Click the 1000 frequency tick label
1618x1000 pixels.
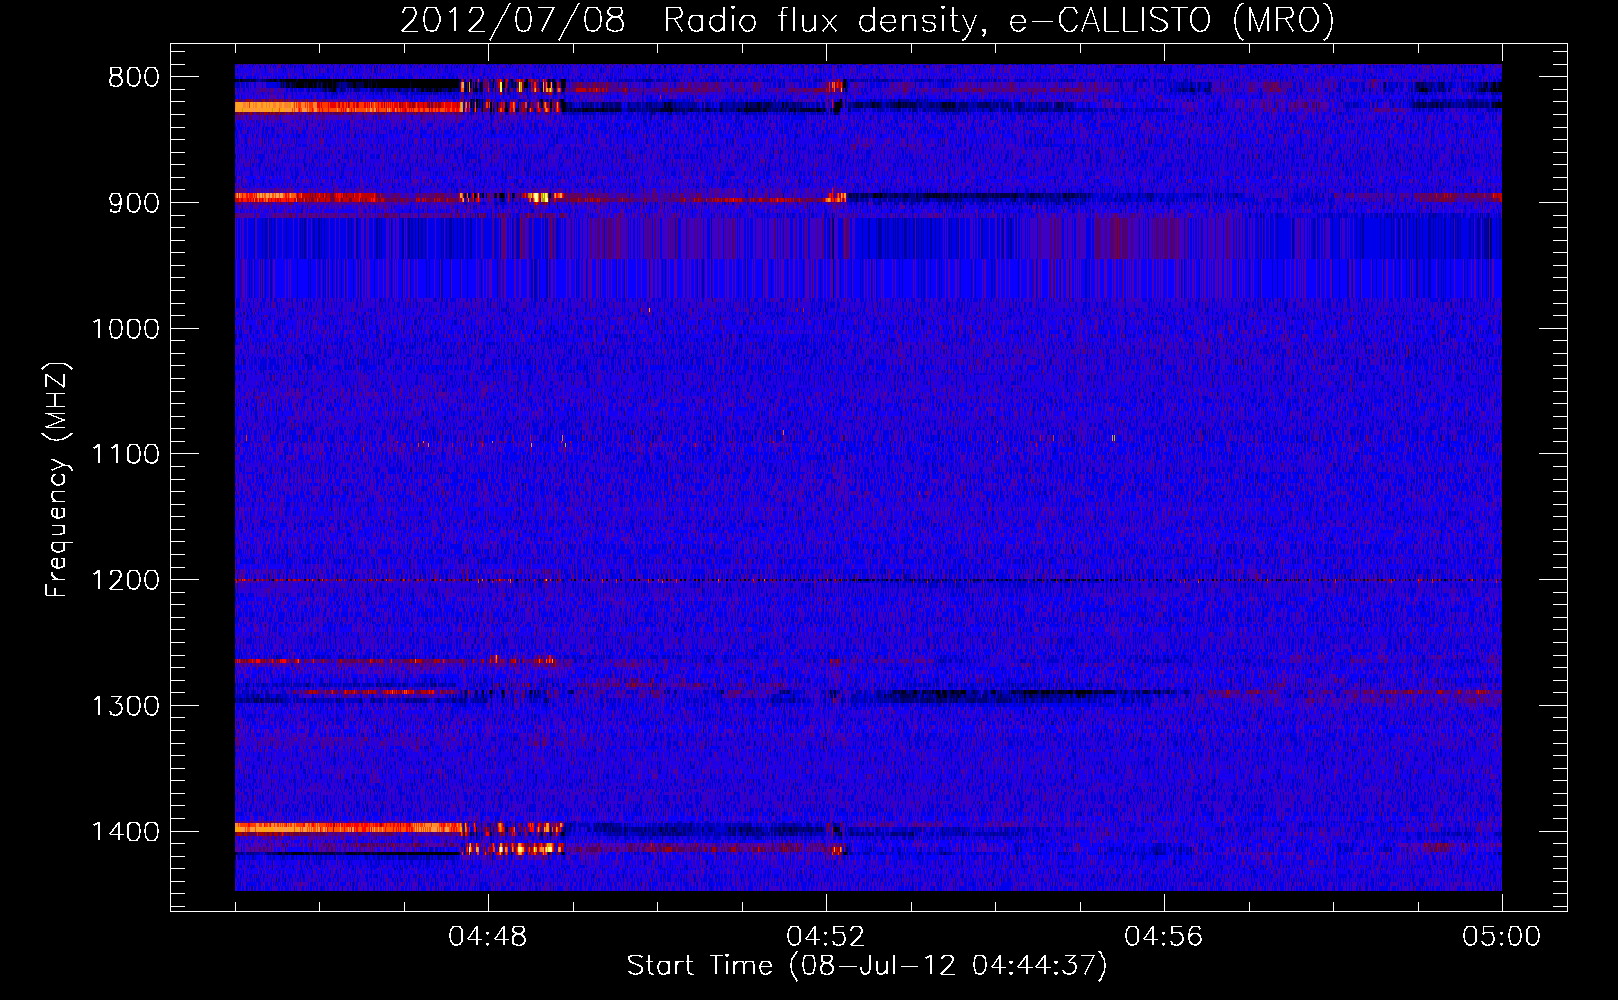(x=125, y=329)
